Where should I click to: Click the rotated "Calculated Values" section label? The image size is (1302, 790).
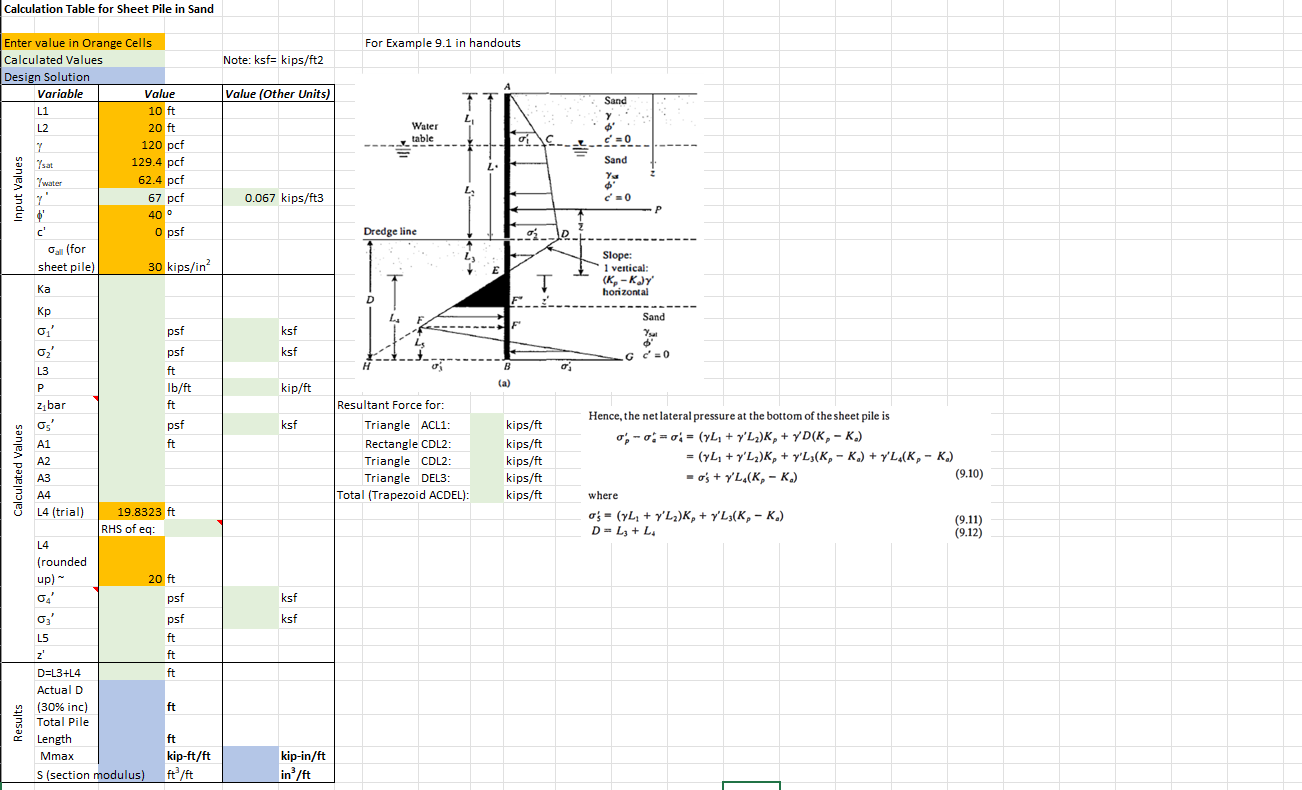point(17,470)
